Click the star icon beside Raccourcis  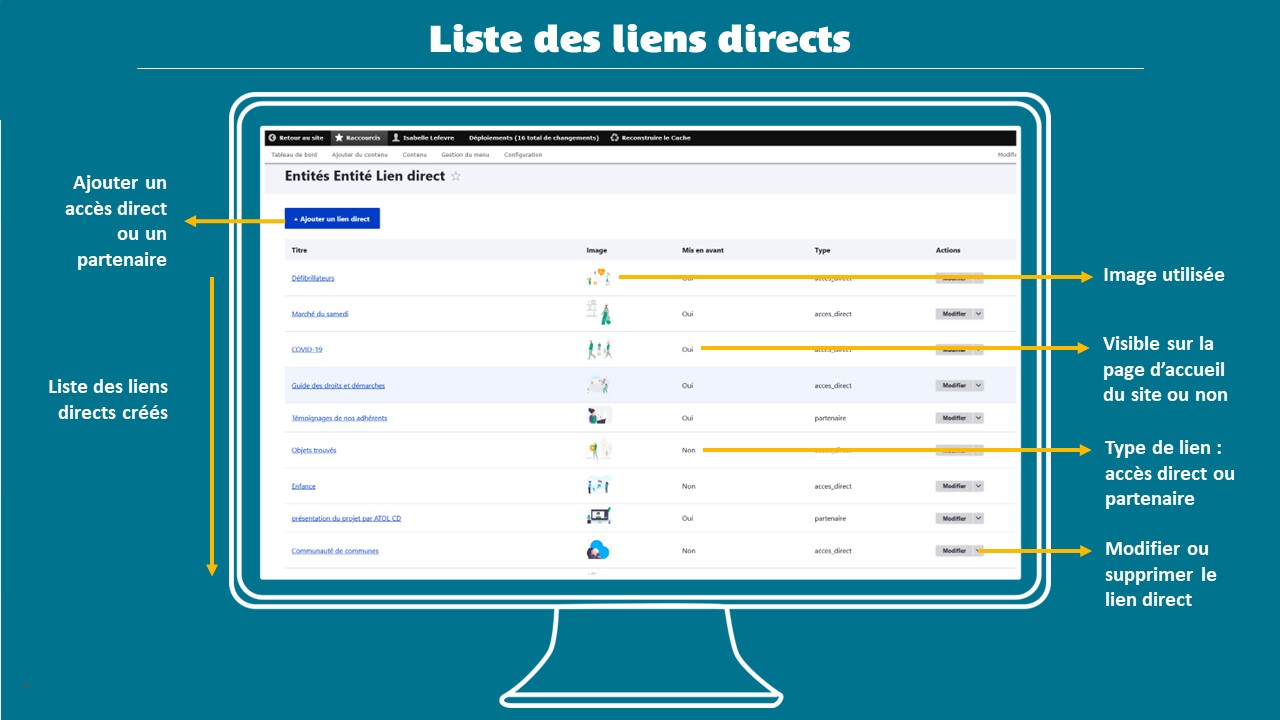tap(339, 138)
